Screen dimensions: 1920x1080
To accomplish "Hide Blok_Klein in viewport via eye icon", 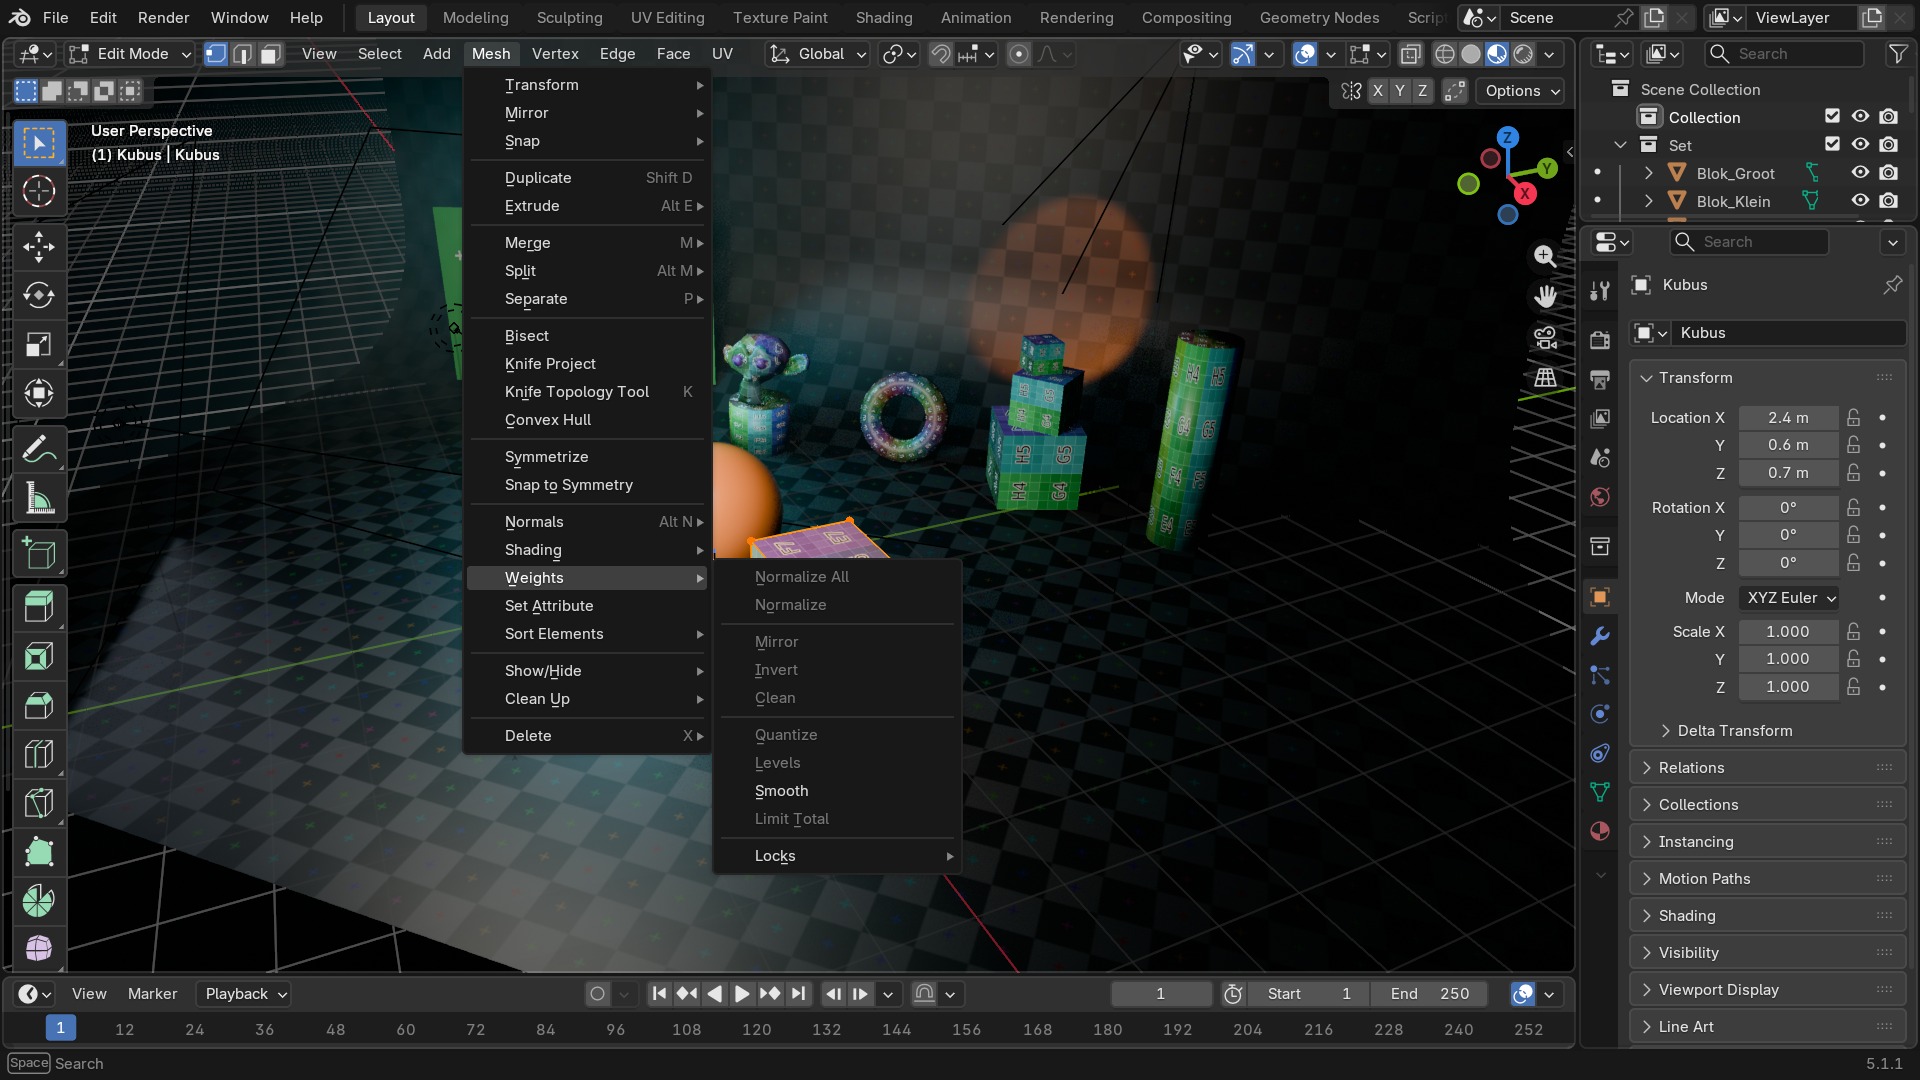I will point(1860,201).
